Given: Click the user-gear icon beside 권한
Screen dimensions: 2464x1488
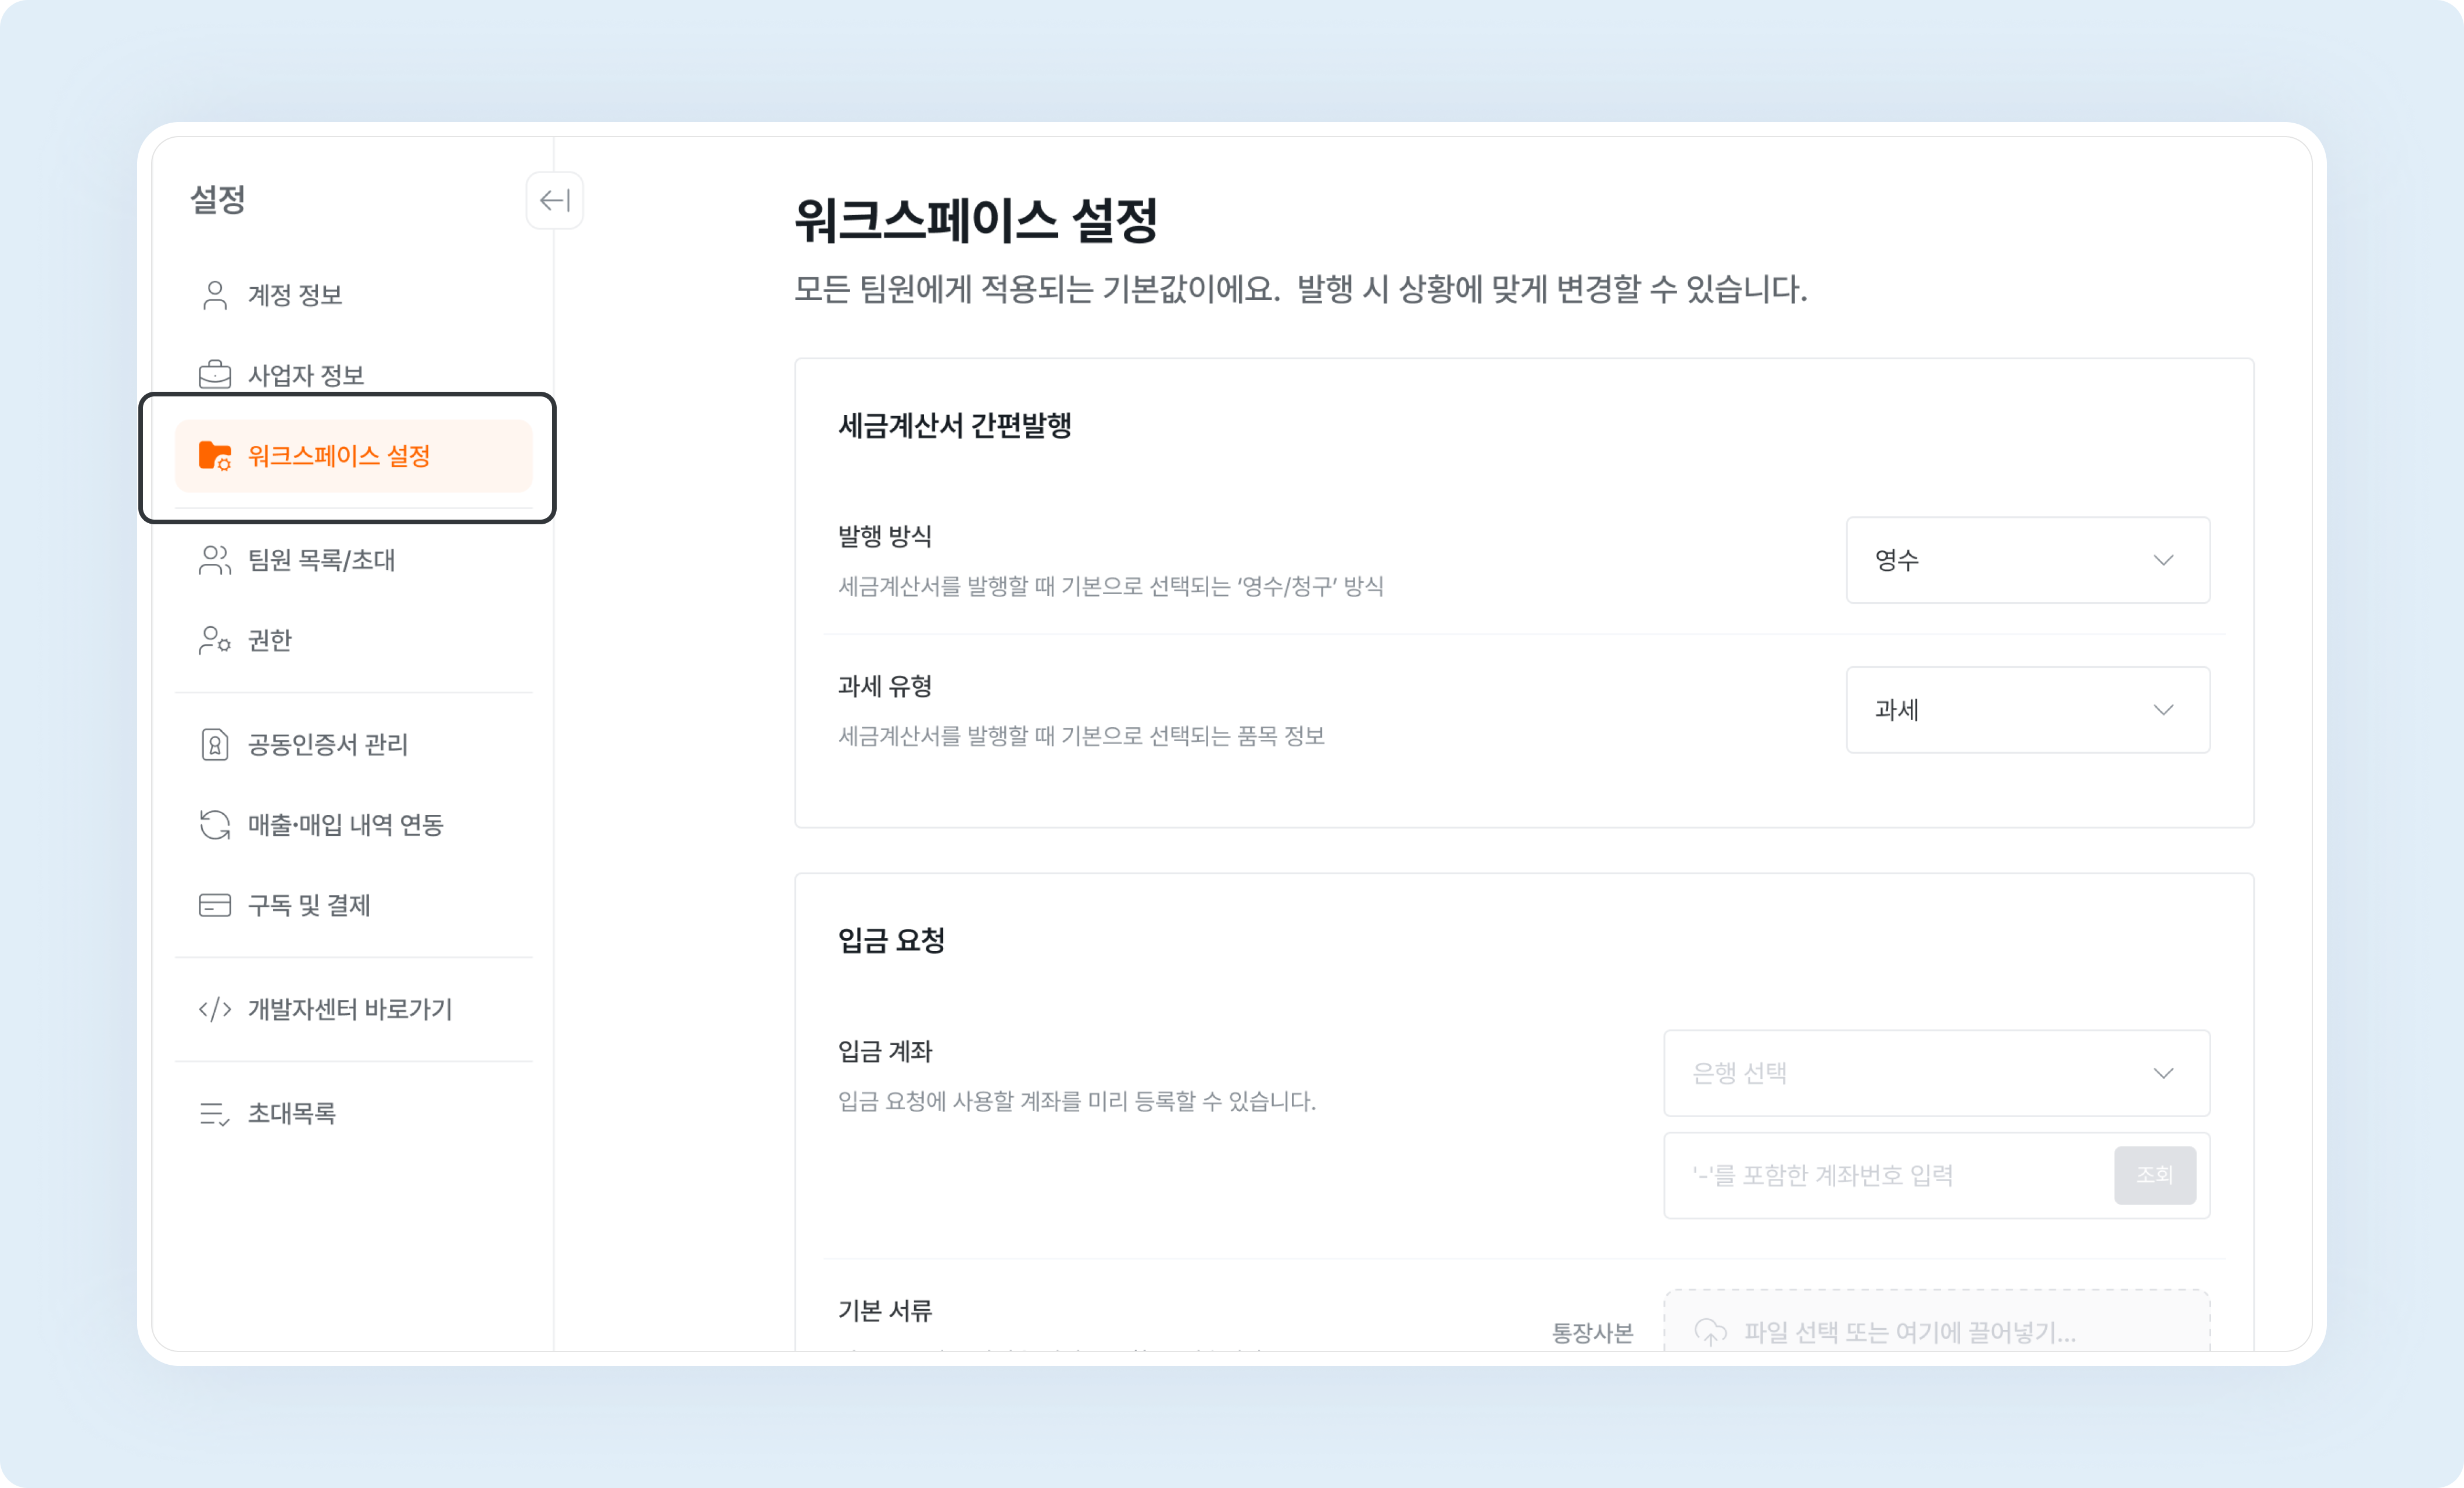Looking at the screenshot, I should click(x=214, y=640).
